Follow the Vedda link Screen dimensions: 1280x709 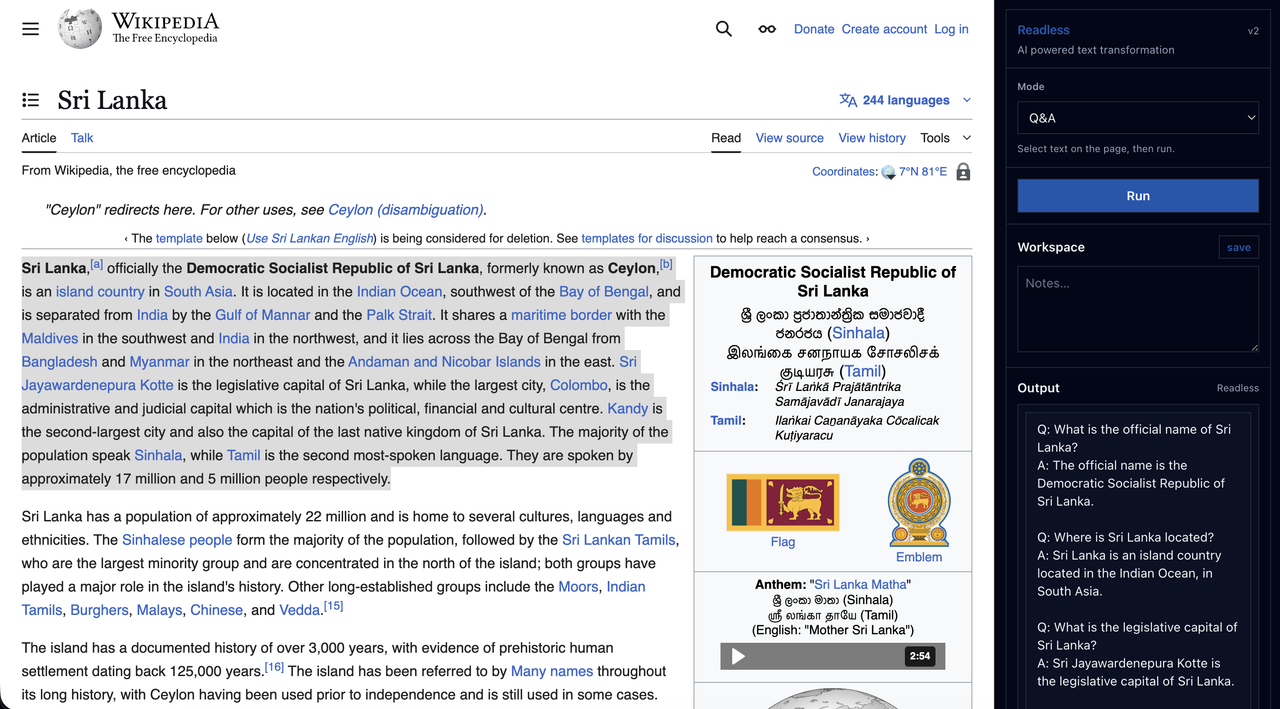tap(299, 610)
